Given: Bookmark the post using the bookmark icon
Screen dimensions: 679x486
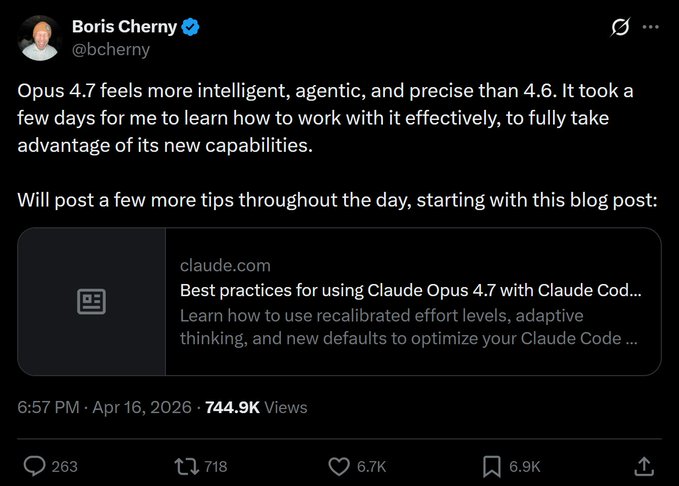Looking at the screenshot, I should 491,467.
